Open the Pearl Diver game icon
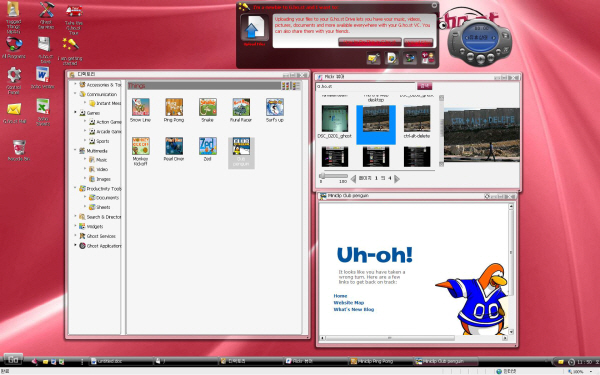 click(174, 146)
